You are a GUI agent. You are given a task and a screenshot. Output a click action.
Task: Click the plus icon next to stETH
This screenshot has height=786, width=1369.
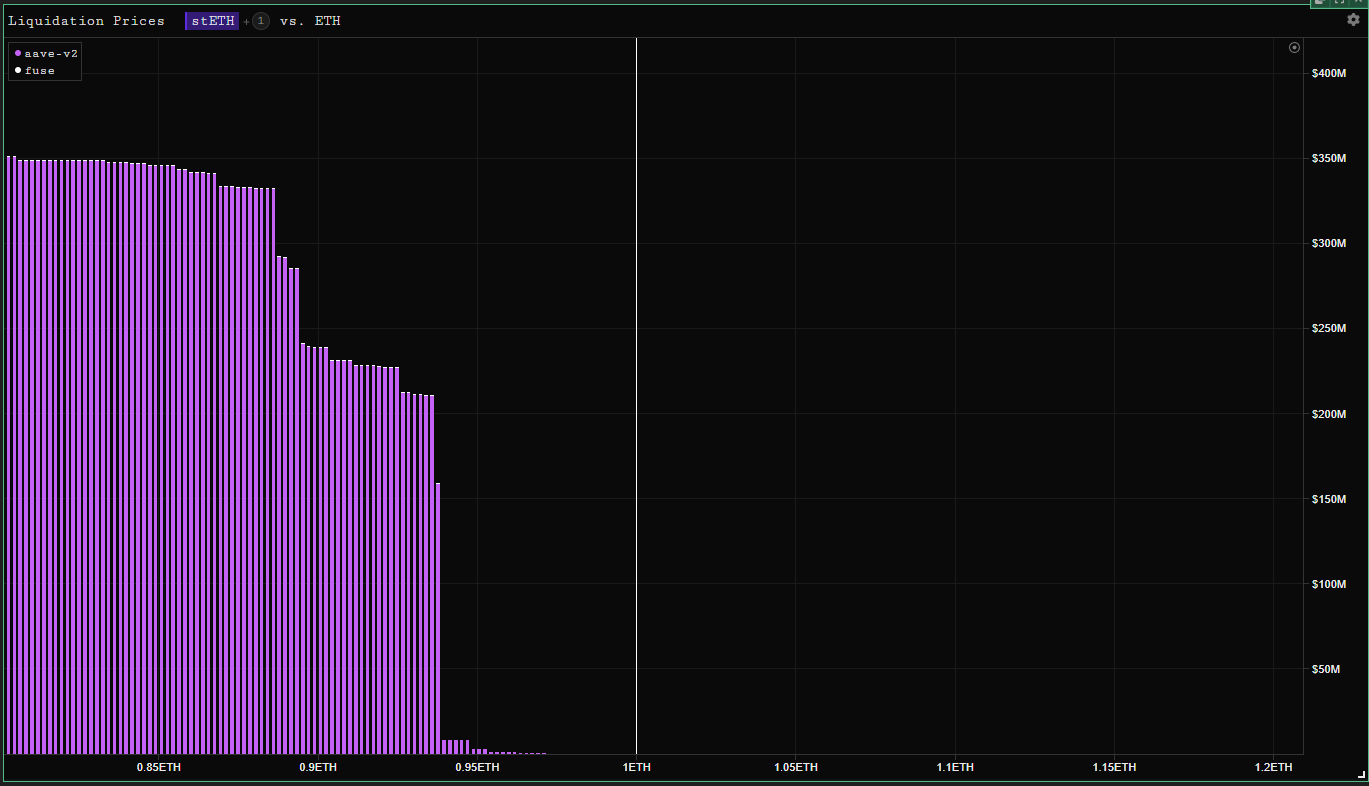[246, 21]
